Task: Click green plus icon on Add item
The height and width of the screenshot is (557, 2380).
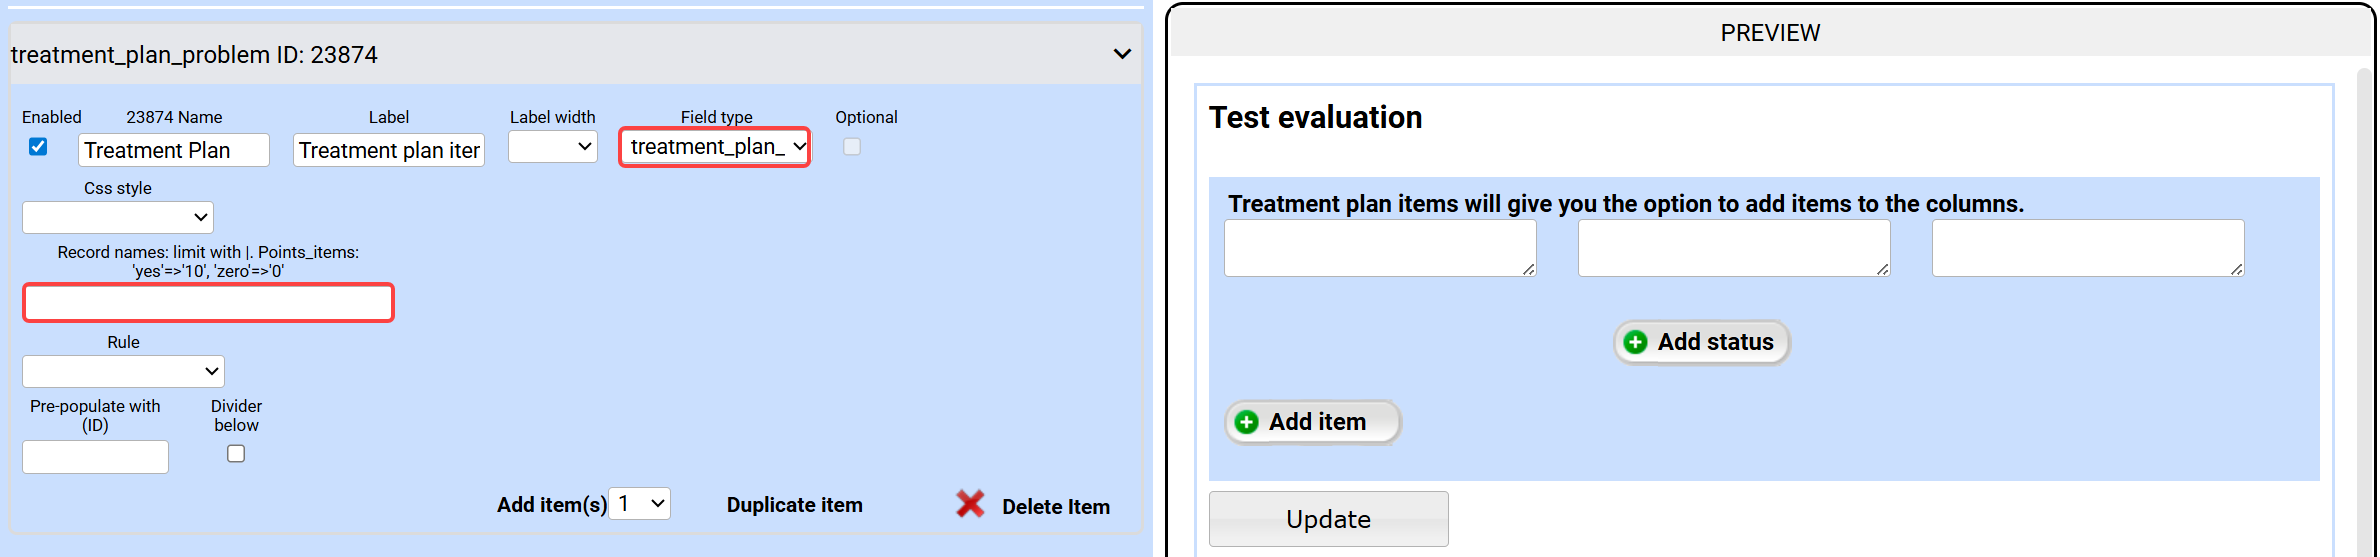Action: click(x=1246, y=422)
